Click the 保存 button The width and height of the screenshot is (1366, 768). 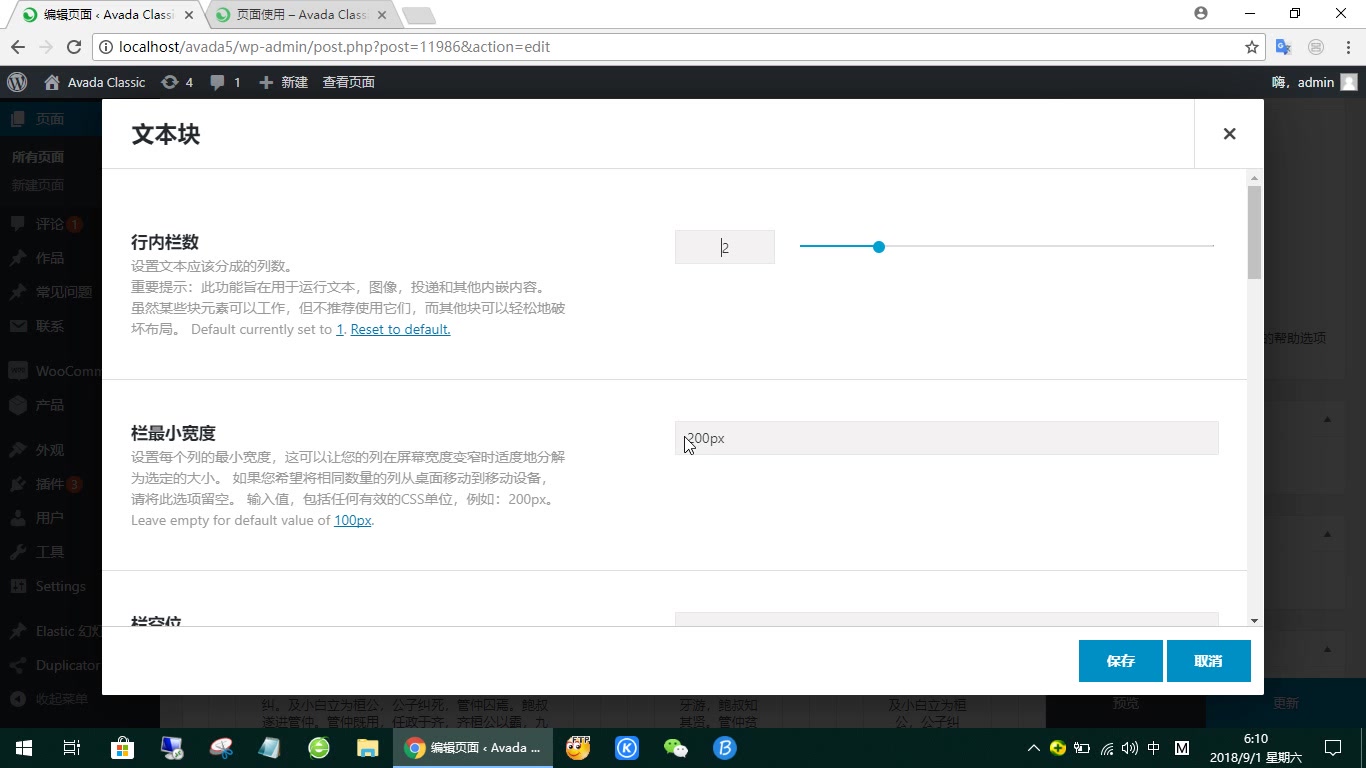click(x=1120, y=661)
